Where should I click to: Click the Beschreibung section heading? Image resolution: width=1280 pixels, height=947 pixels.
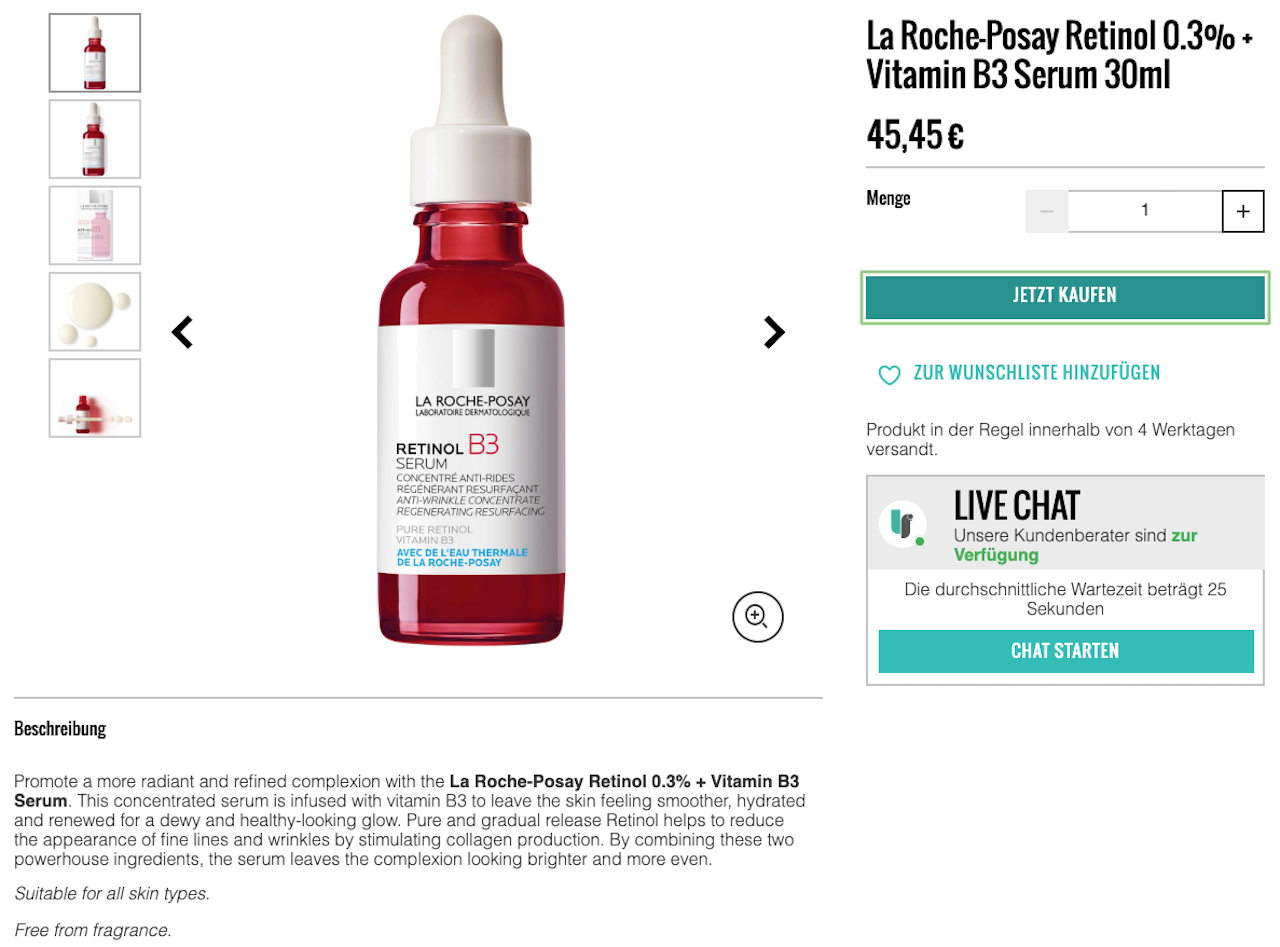(60, 729)
